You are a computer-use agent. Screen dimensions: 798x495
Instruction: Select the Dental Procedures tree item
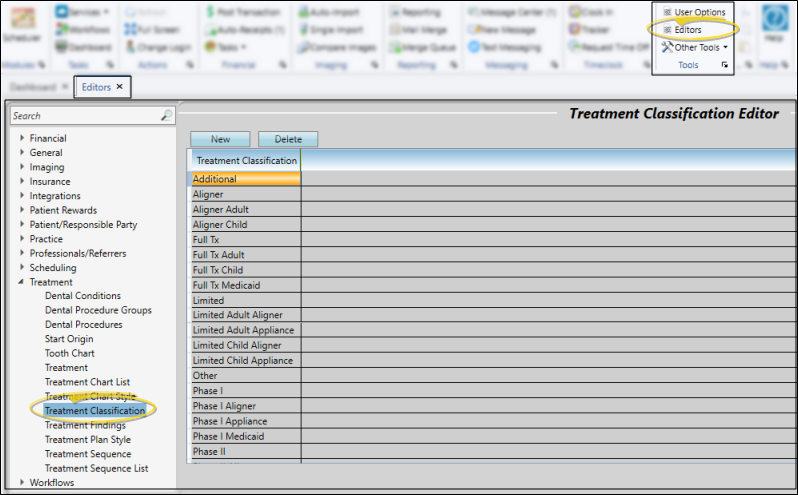[83, 325]
